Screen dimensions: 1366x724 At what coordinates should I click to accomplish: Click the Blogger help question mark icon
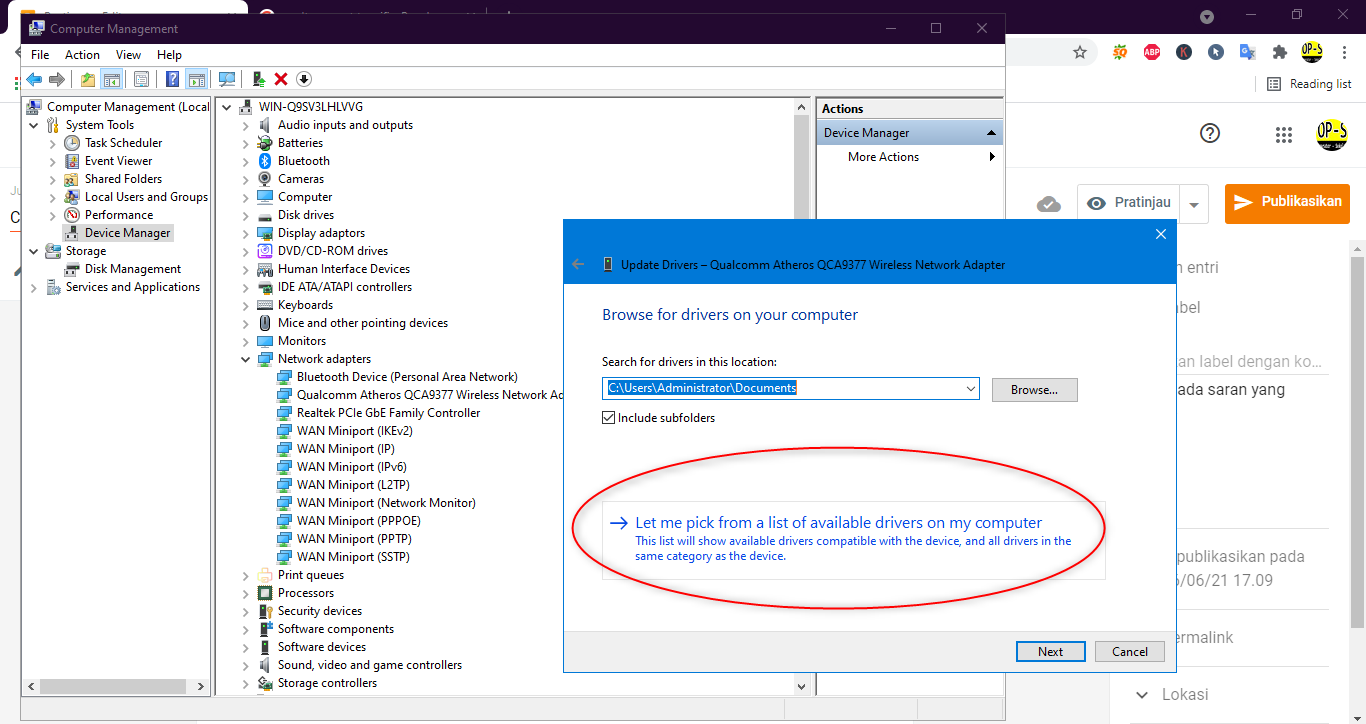coord(1210,133)
